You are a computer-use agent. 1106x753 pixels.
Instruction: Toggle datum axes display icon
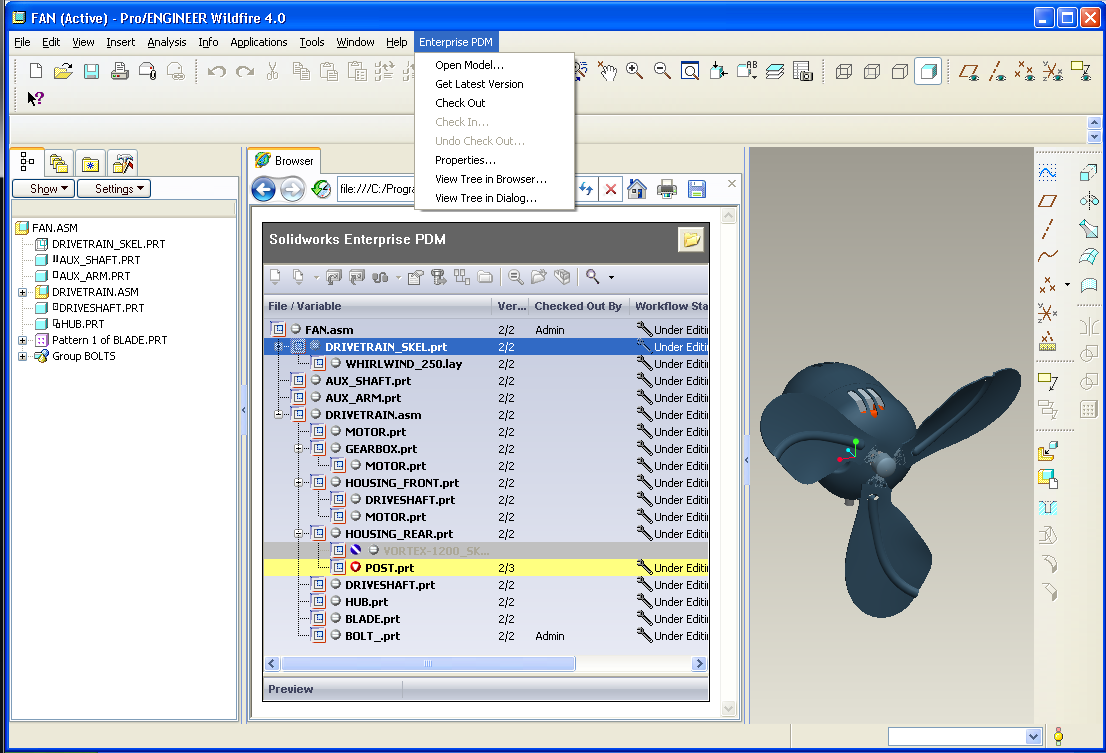997,71
